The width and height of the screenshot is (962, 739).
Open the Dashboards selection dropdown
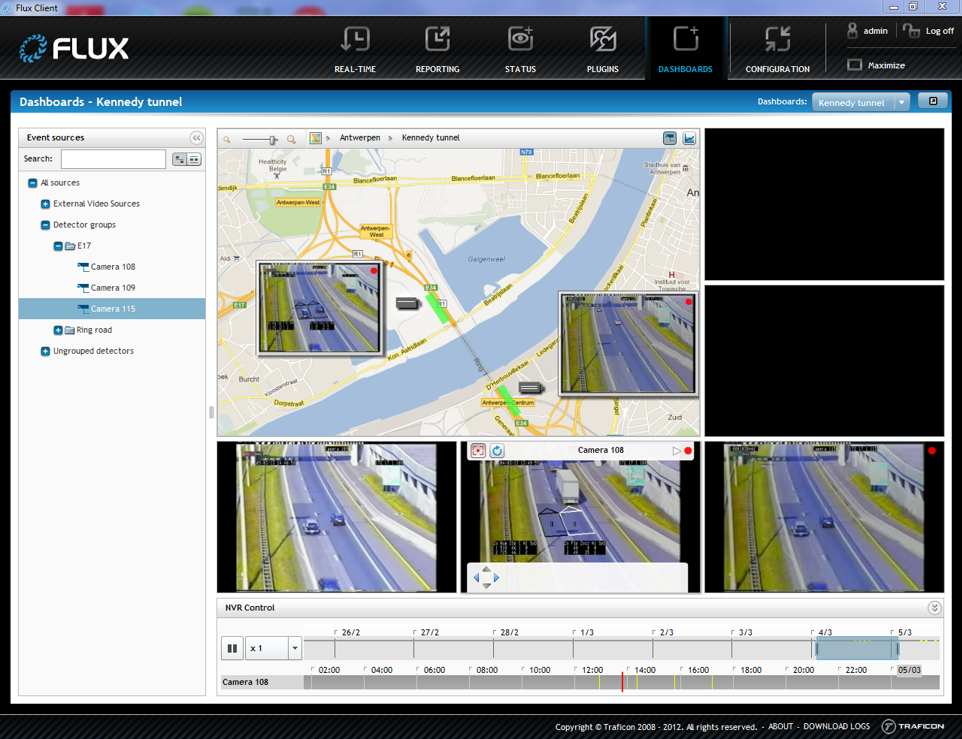(x=901, y=102)
